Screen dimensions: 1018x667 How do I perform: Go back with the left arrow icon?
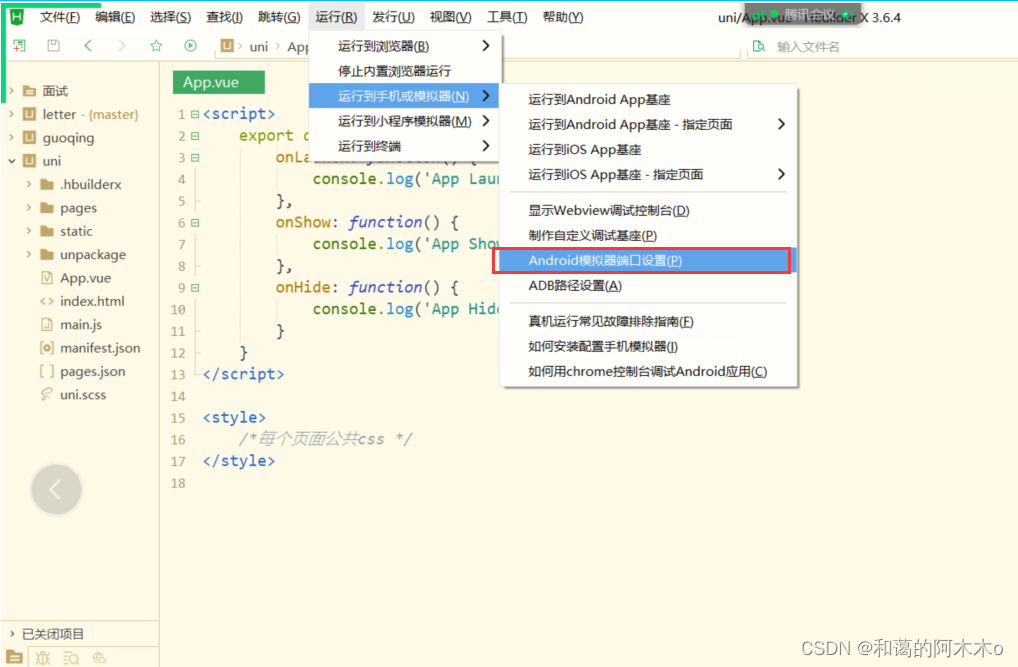pyautogui.click(x=88, y=45)
